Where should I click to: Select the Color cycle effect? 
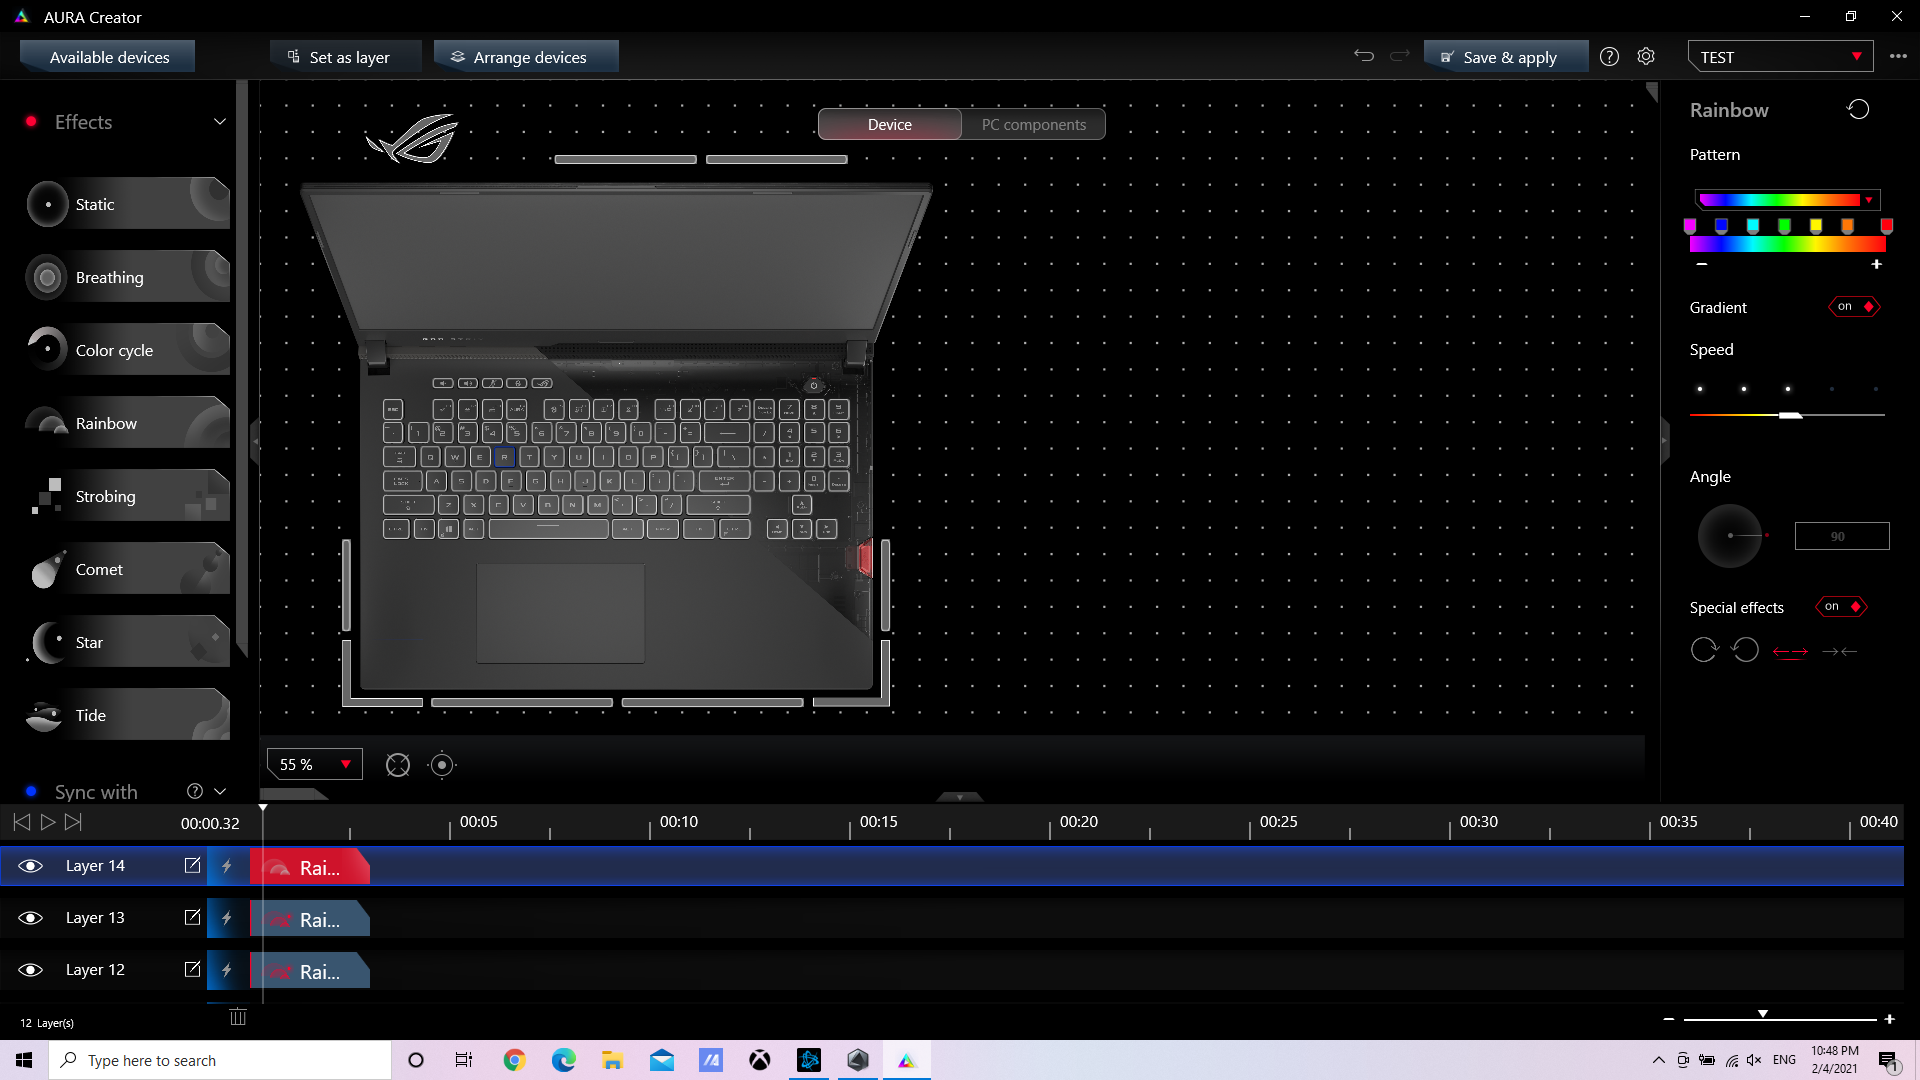128,350
